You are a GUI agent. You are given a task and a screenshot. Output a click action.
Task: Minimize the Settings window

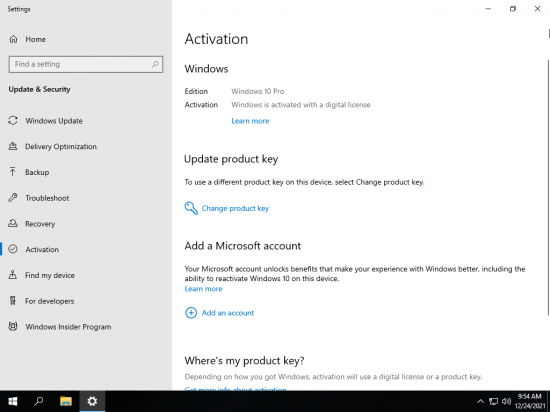click(x=488, y=9)
